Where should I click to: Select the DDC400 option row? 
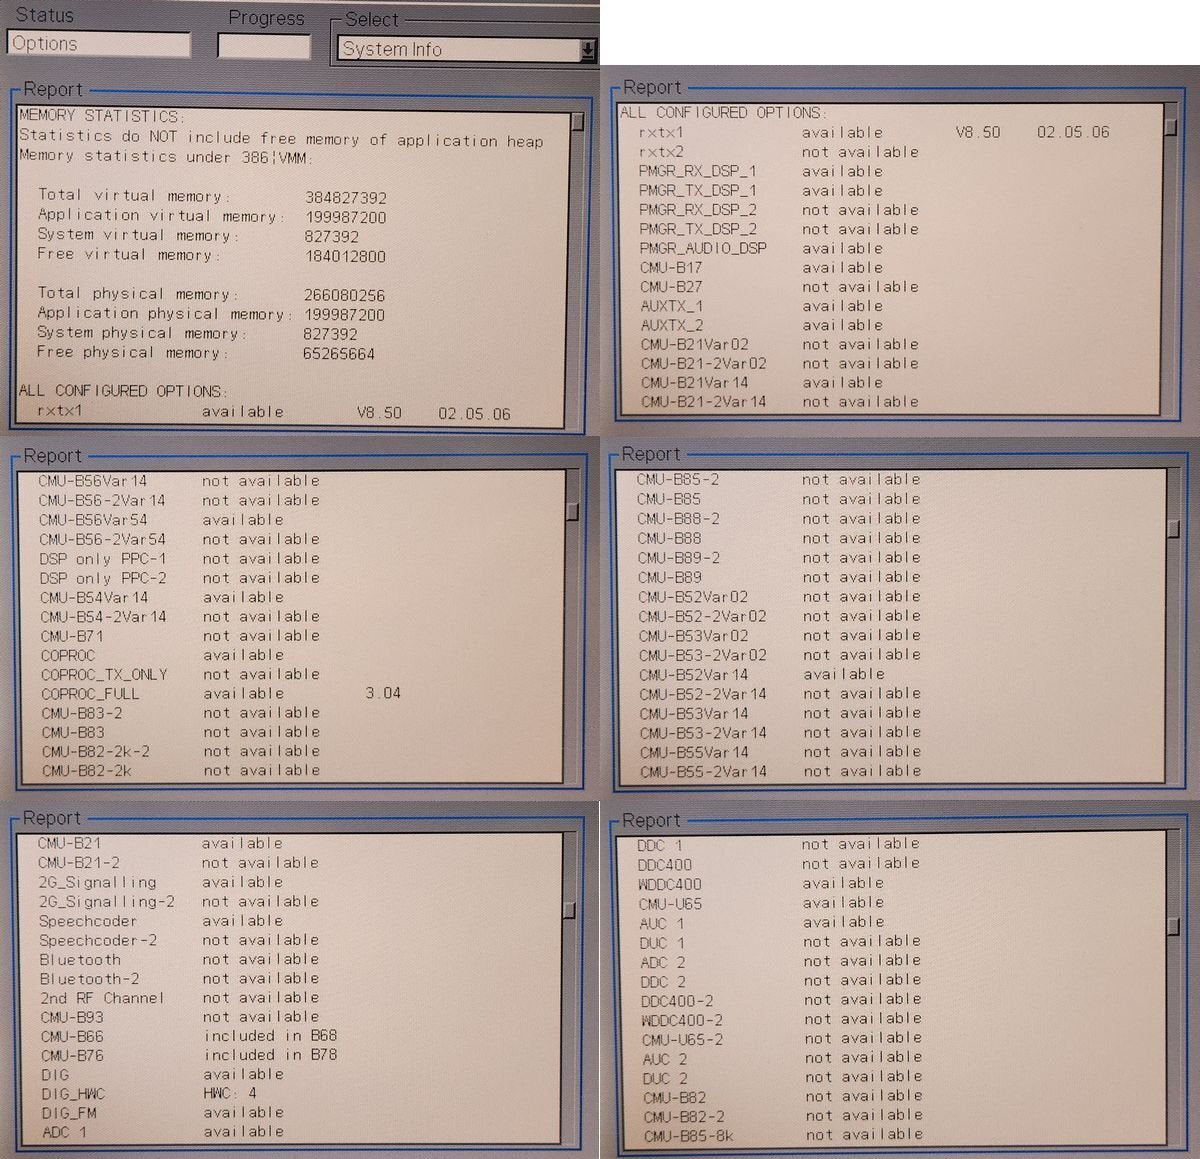[778, 864]
